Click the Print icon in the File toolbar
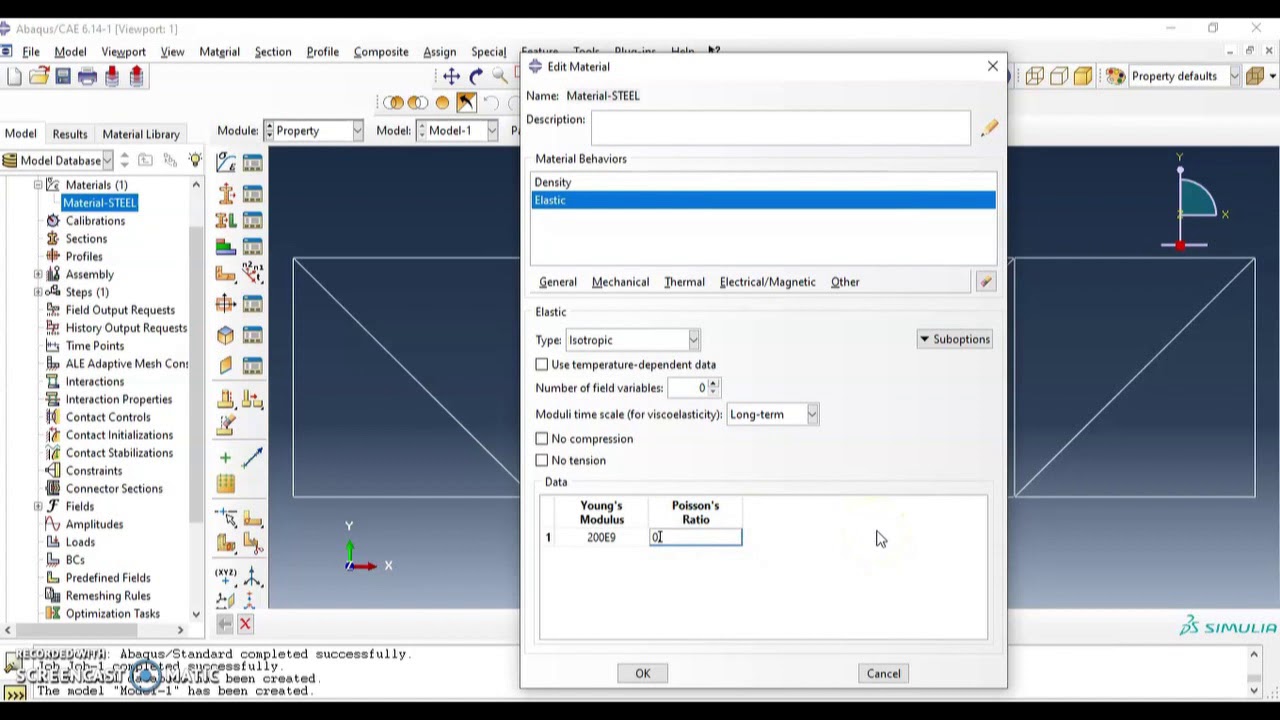 coord(87,77)
